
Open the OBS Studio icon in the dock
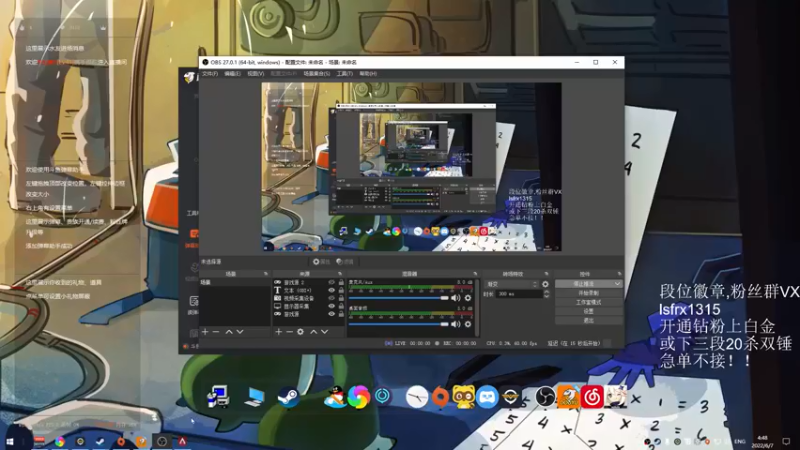tap(545, 397)
